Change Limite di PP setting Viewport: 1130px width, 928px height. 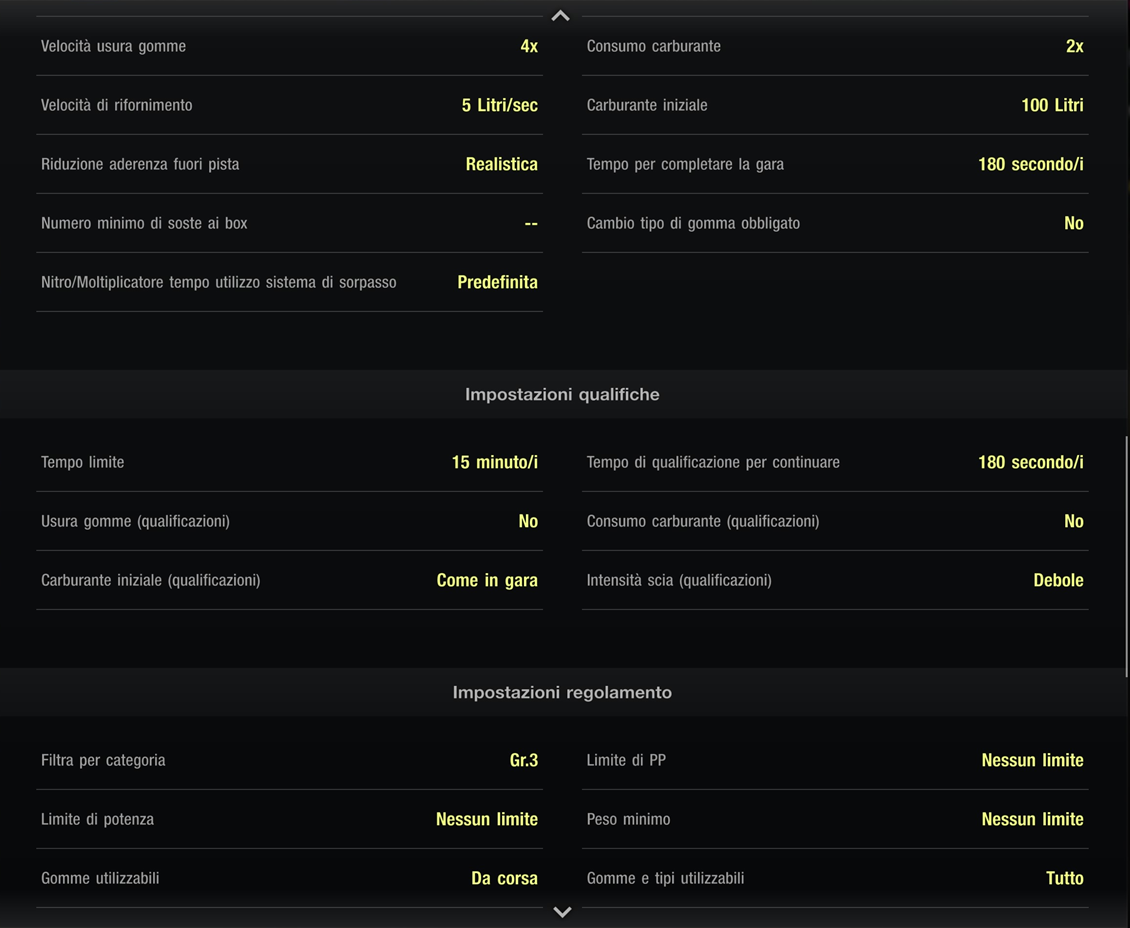835,760
